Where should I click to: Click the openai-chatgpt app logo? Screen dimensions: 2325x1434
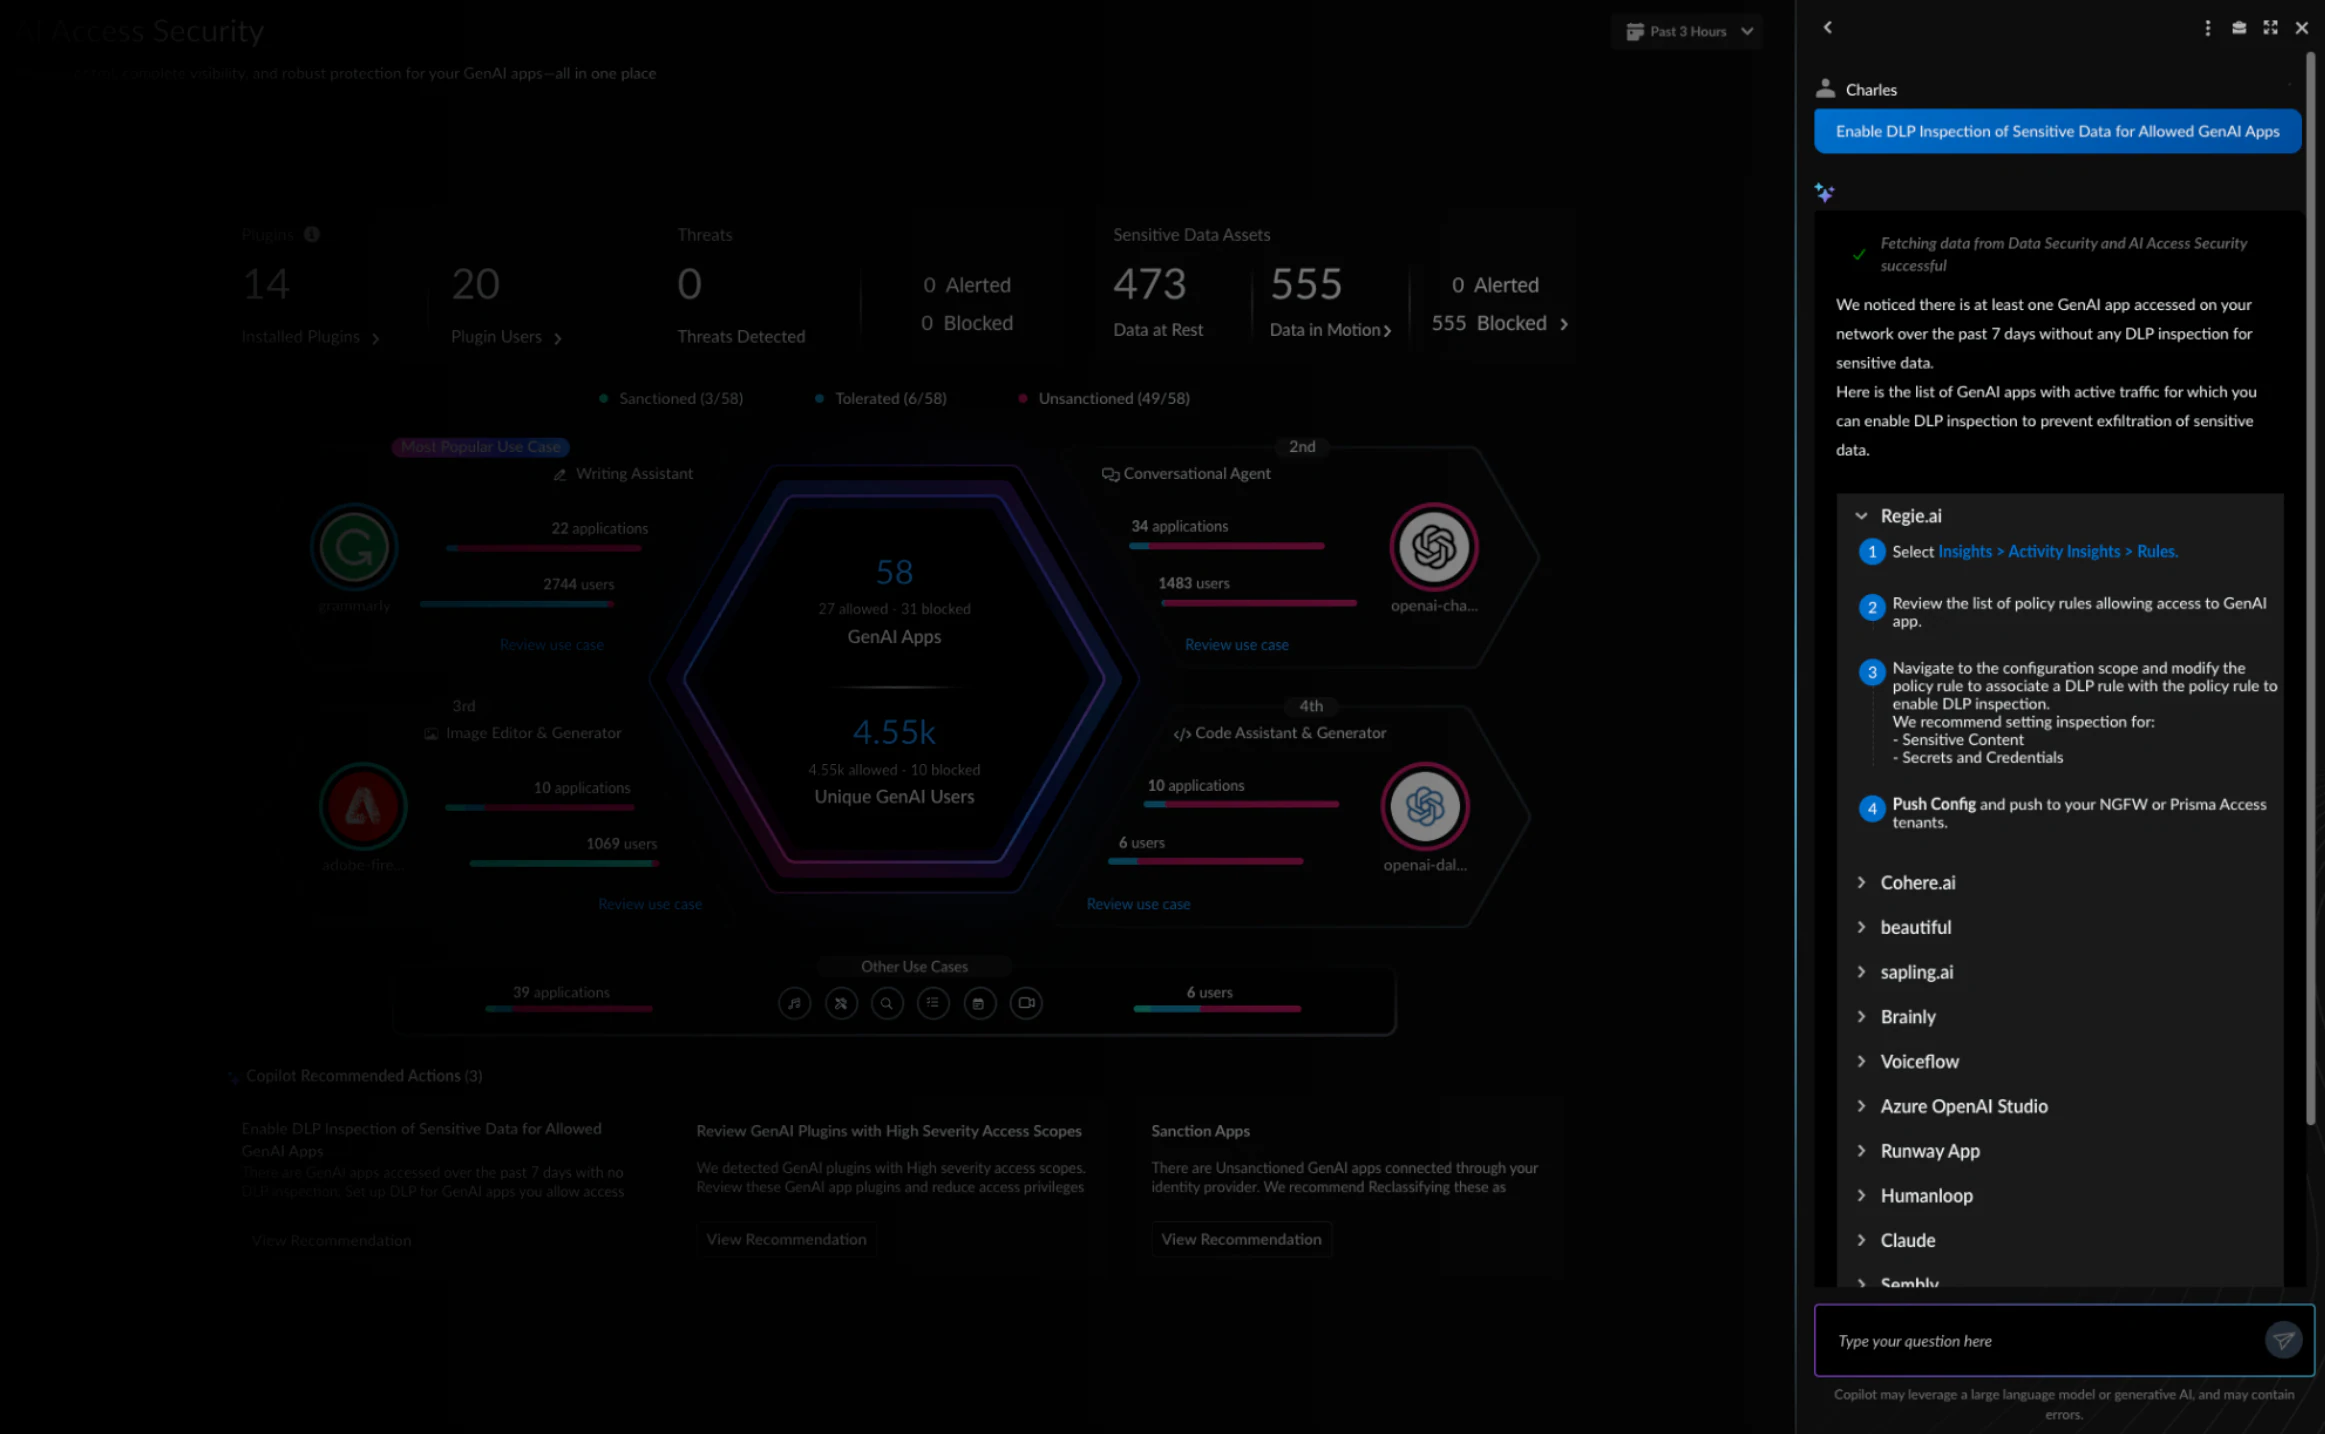[x=1433, y=547]
